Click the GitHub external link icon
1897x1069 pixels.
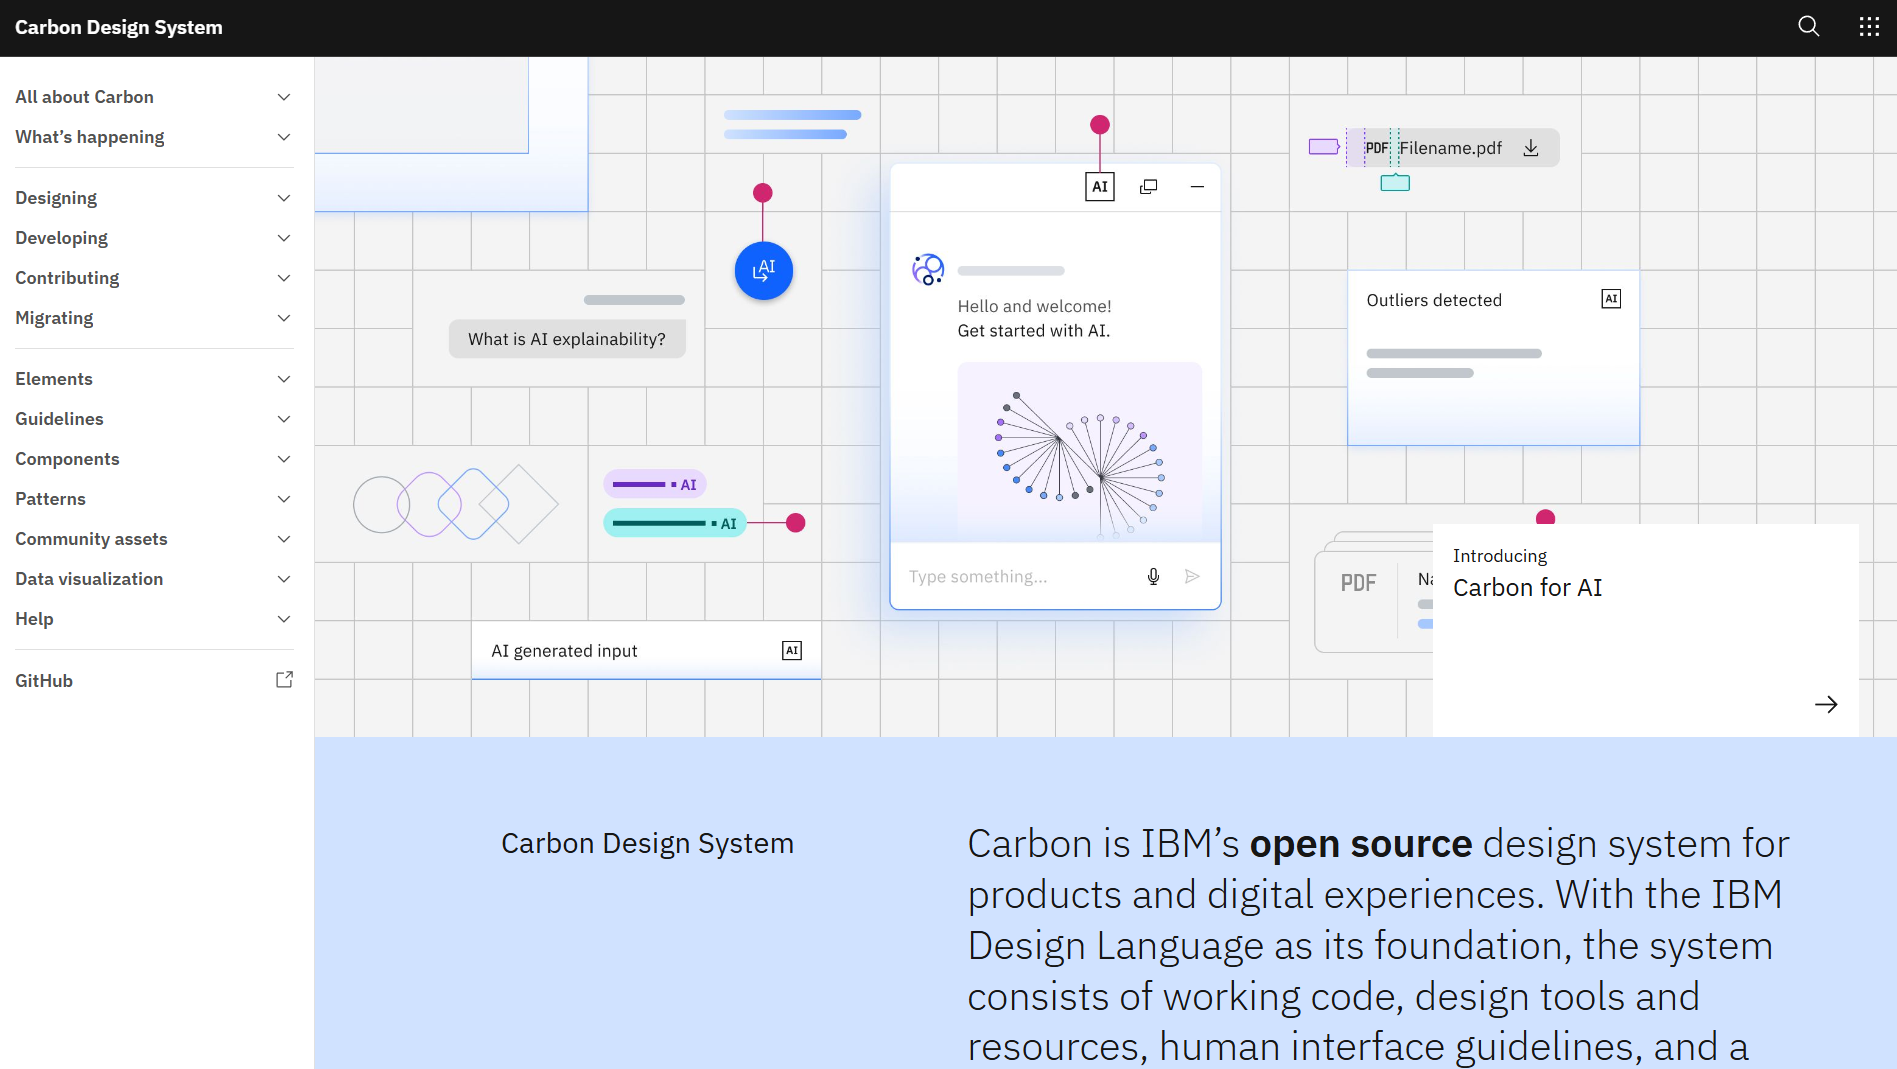284,680
